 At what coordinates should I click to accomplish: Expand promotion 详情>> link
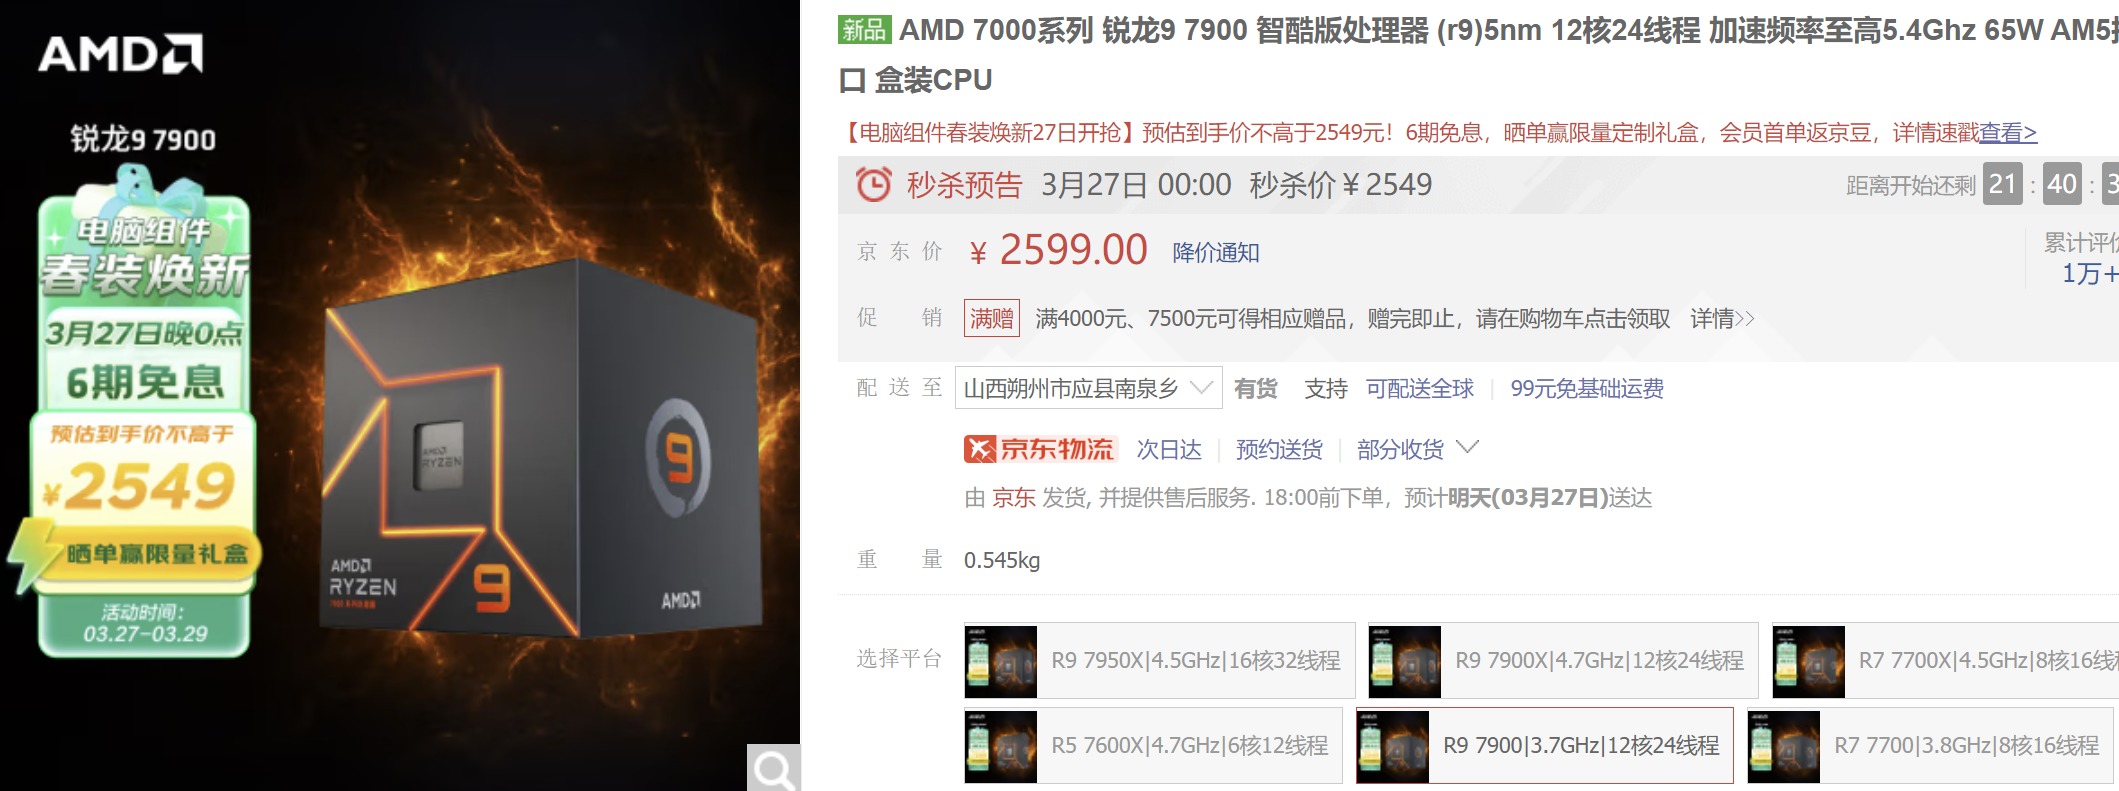pos(1722,319)
